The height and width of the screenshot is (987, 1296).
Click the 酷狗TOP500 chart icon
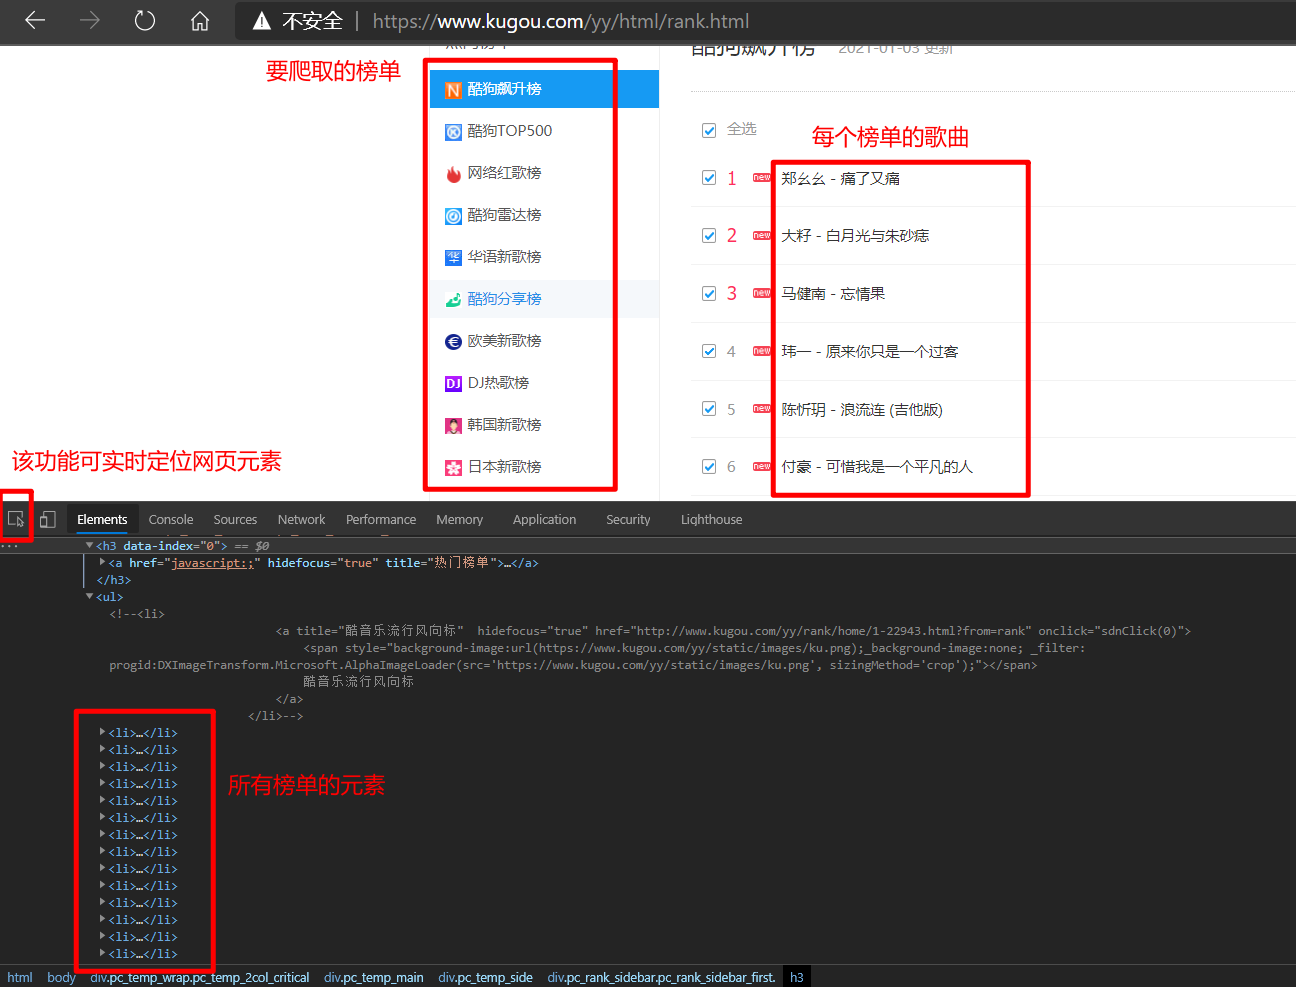pos(453,132)
